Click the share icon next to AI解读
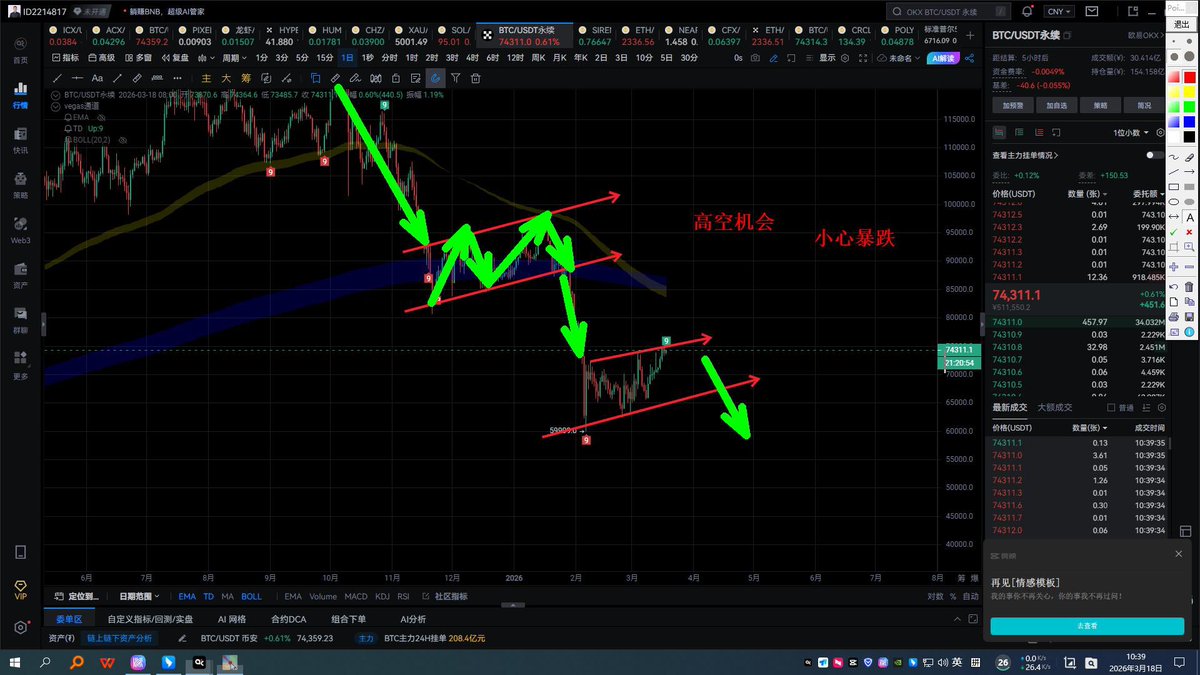The width and height of the screenshot is (1200, 675). tap(969, 58)
